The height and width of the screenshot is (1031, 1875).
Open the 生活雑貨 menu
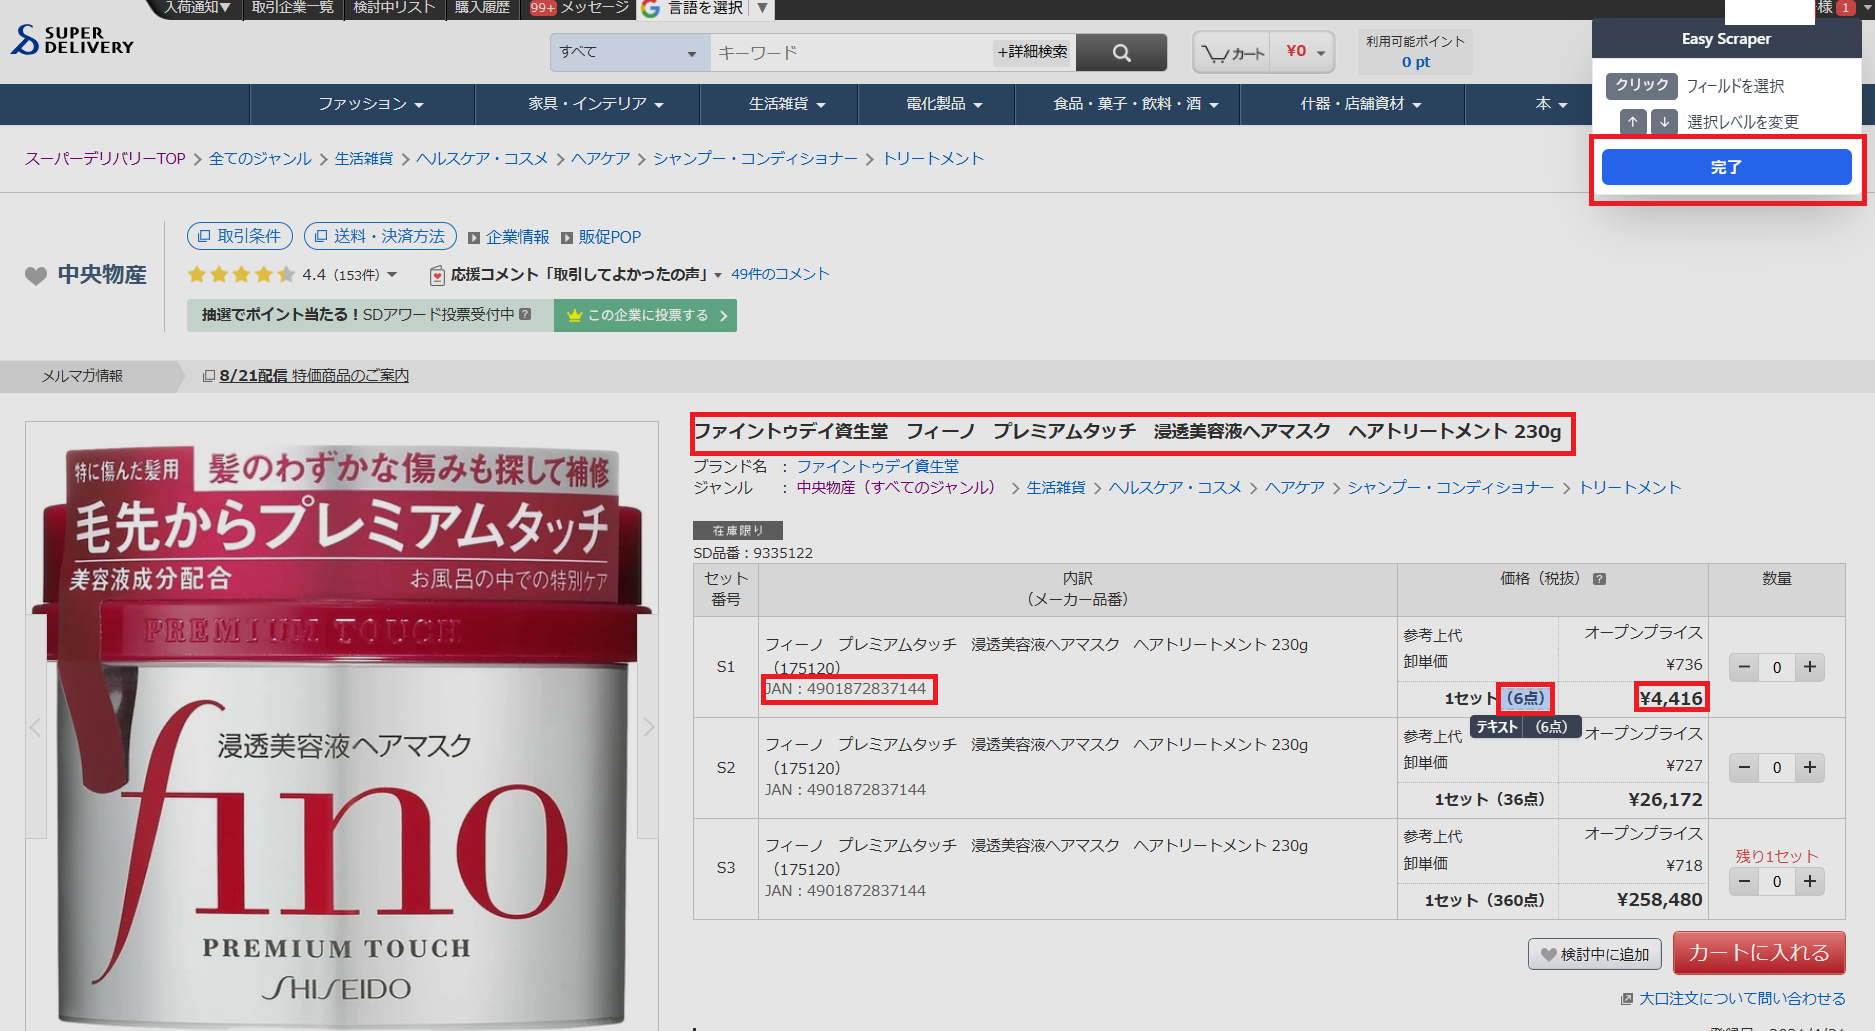pyautogui.click(x=787, y=104)
